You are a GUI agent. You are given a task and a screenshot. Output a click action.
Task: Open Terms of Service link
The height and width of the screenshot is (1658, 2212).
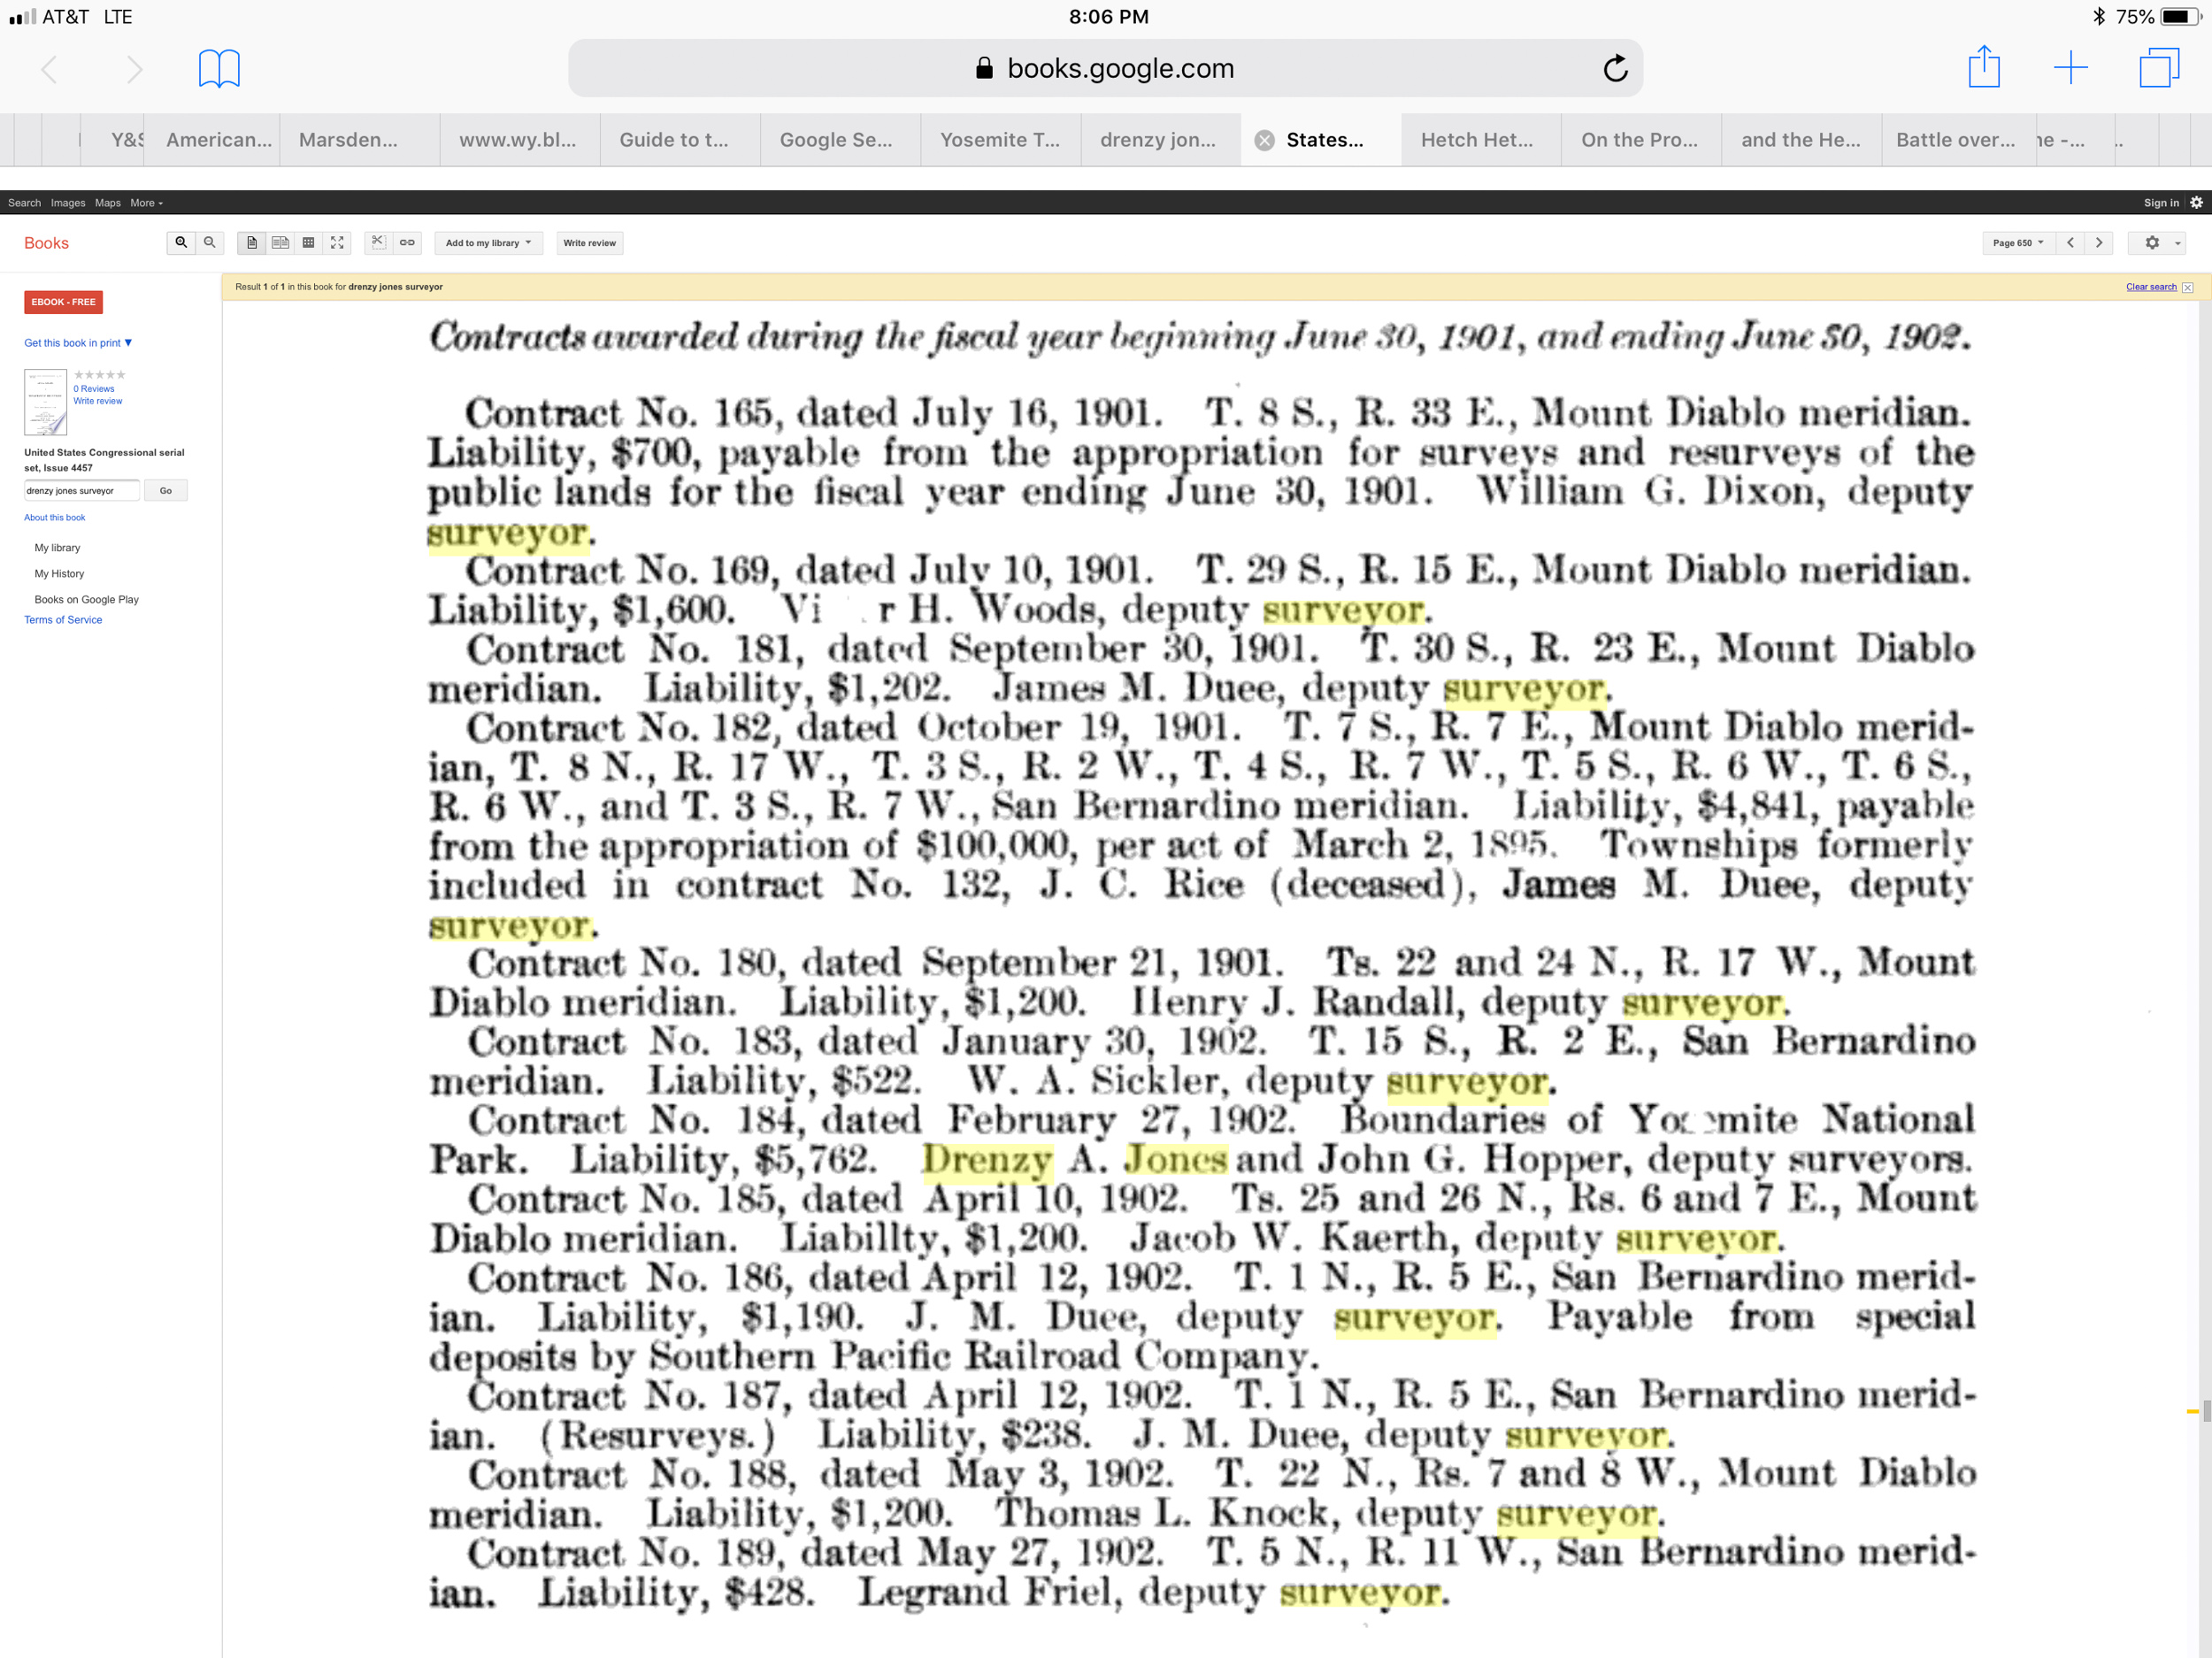tap(63, 620)
